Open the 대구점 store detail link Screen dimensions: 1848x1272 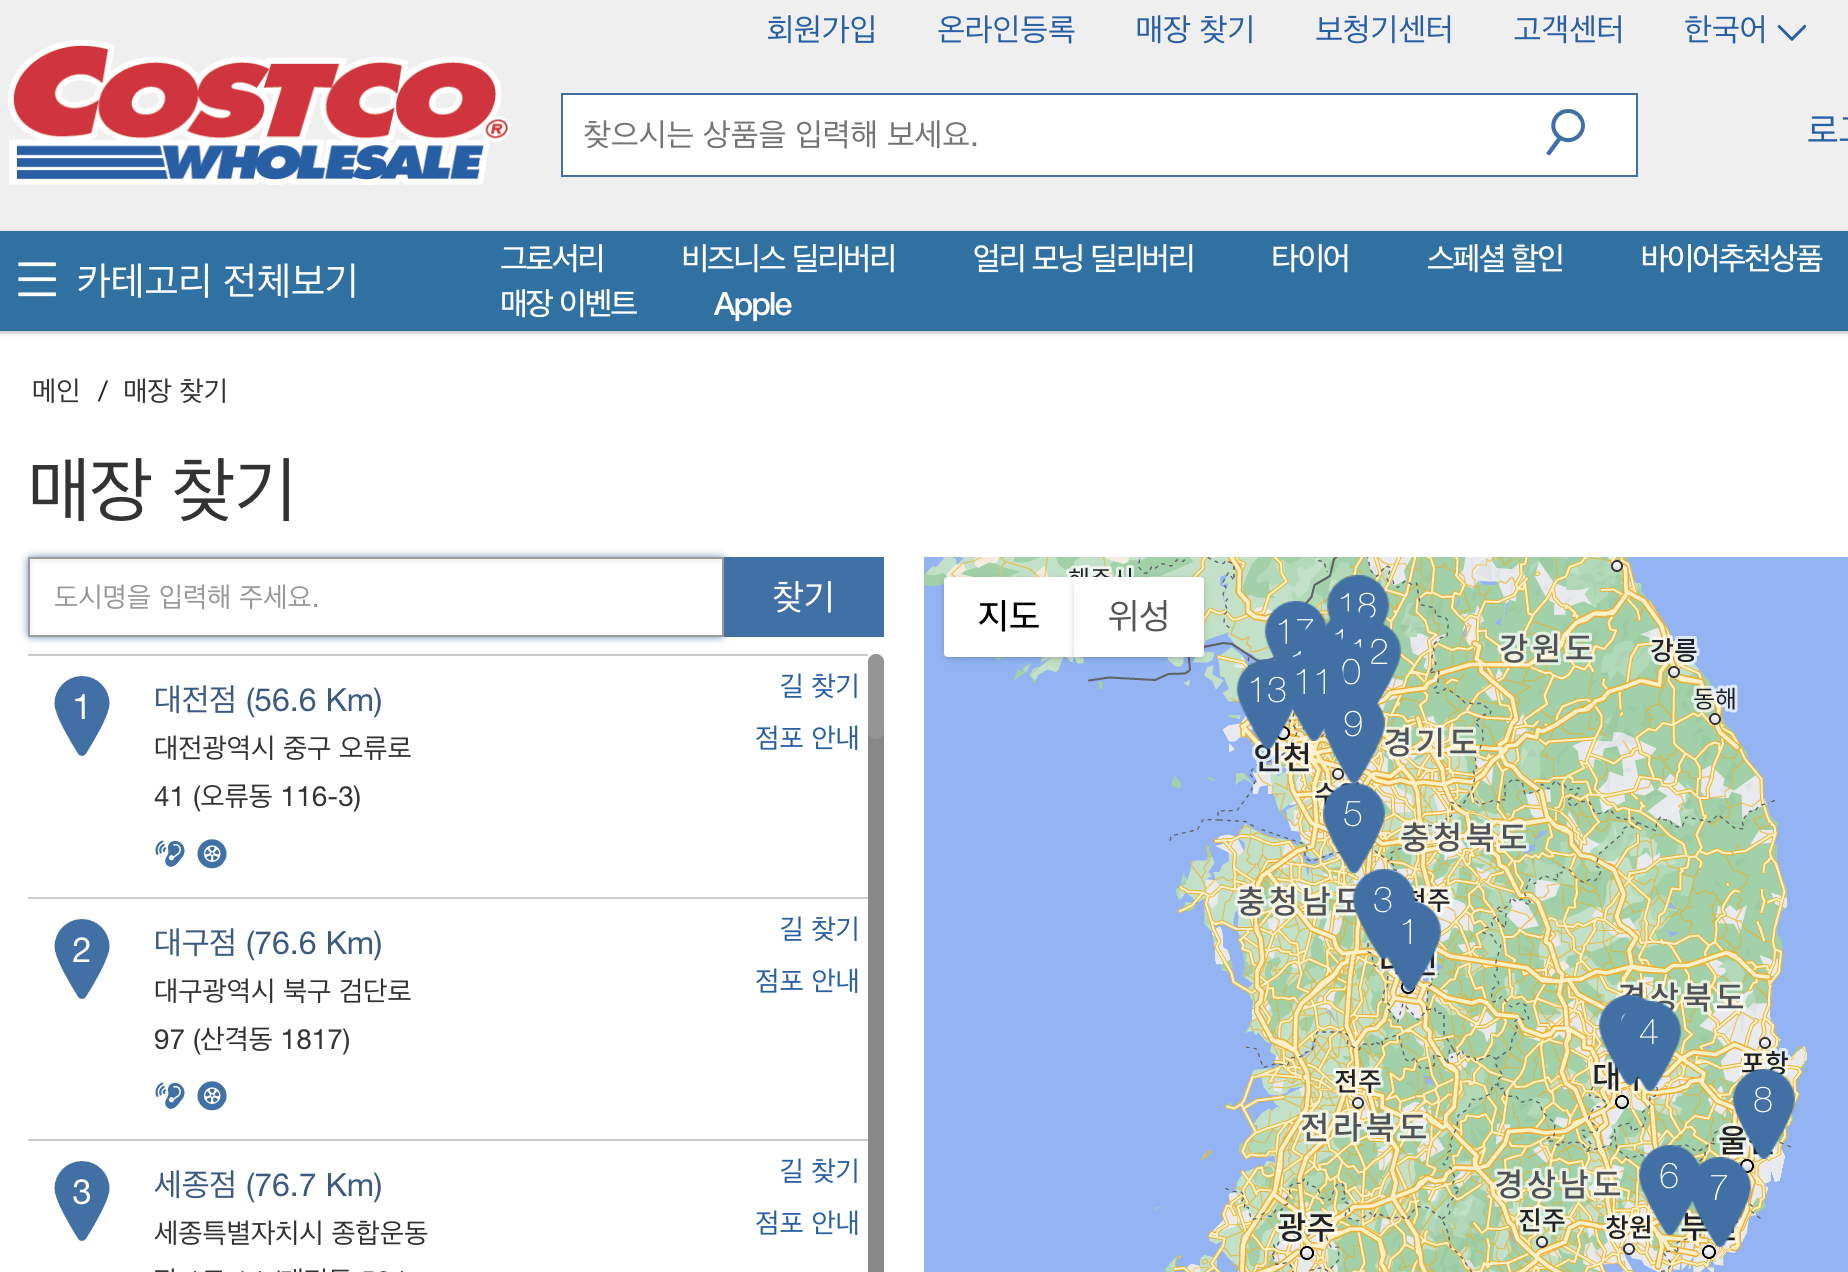pos(269,942)
